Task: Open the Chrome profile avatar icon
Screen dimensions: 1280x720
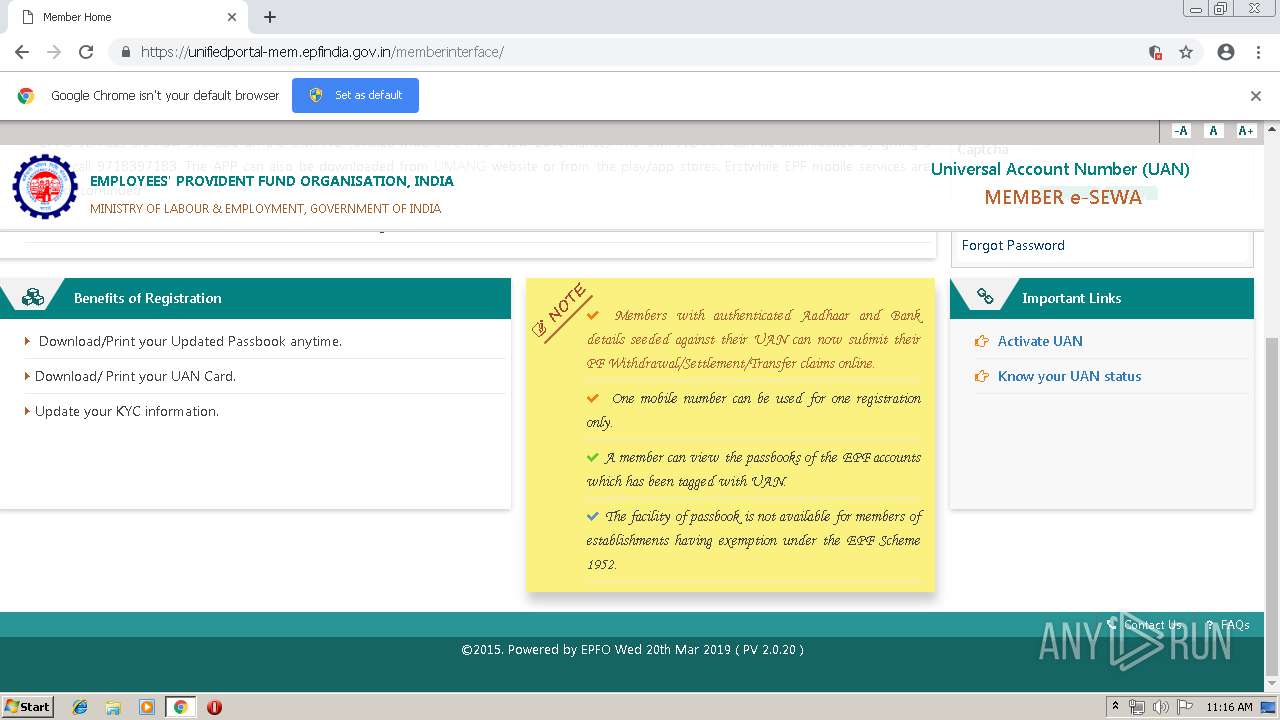Action: (x=1226, y=52)
